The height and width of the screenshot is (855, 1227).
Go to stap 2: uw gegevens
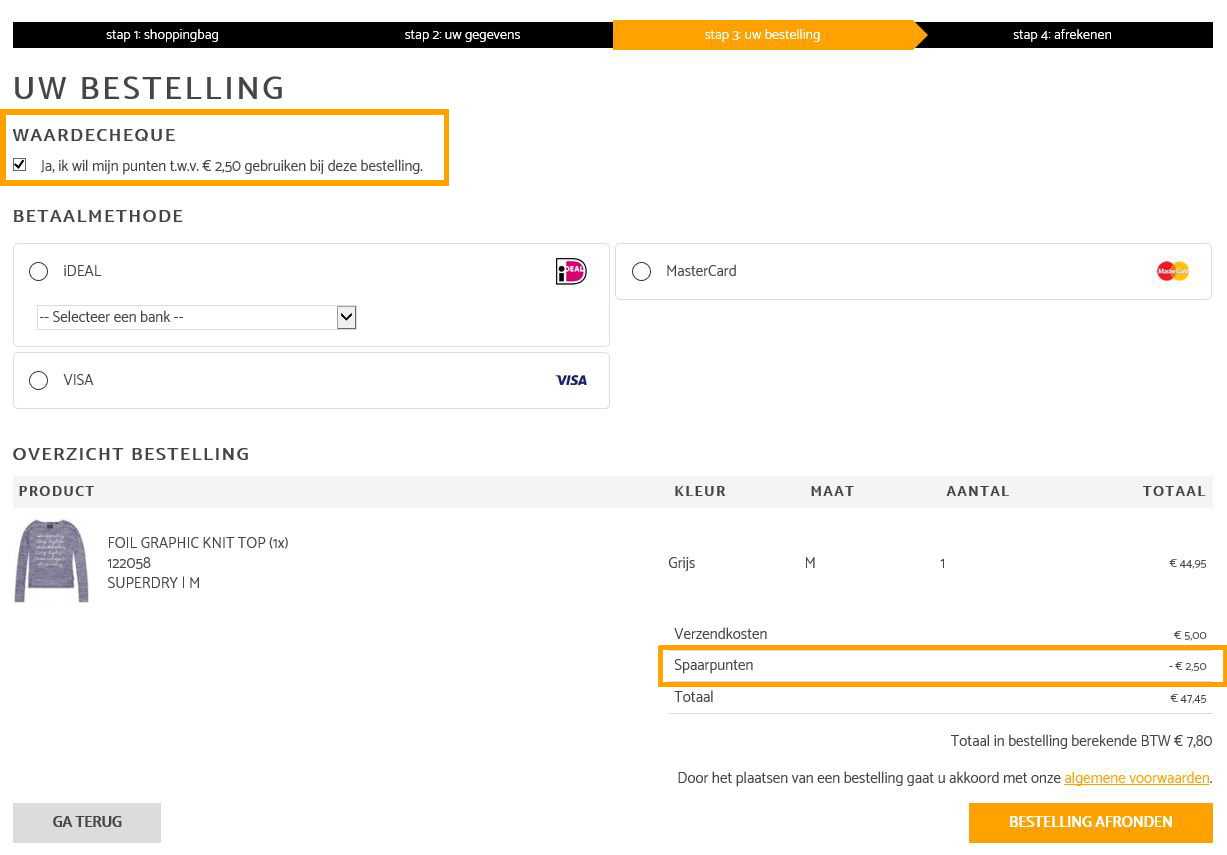pos(462,35)
